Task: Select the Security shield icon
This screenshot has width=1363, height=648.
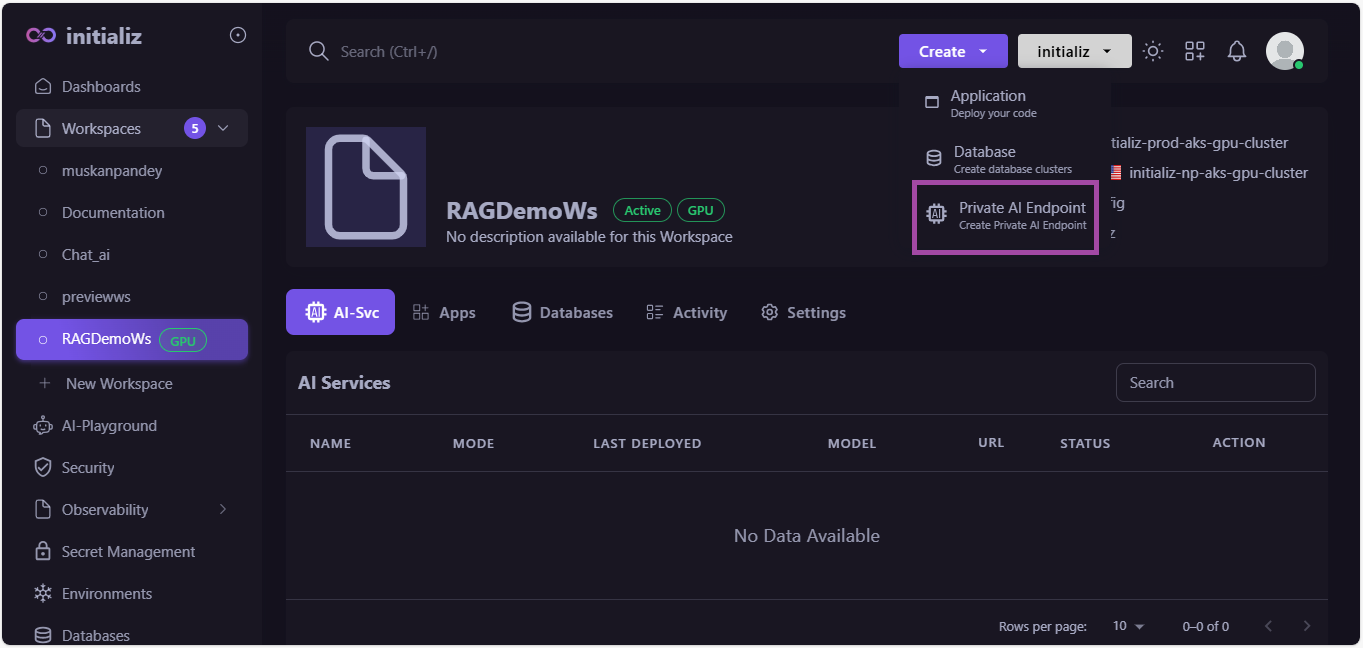Action: click(43, 467)
